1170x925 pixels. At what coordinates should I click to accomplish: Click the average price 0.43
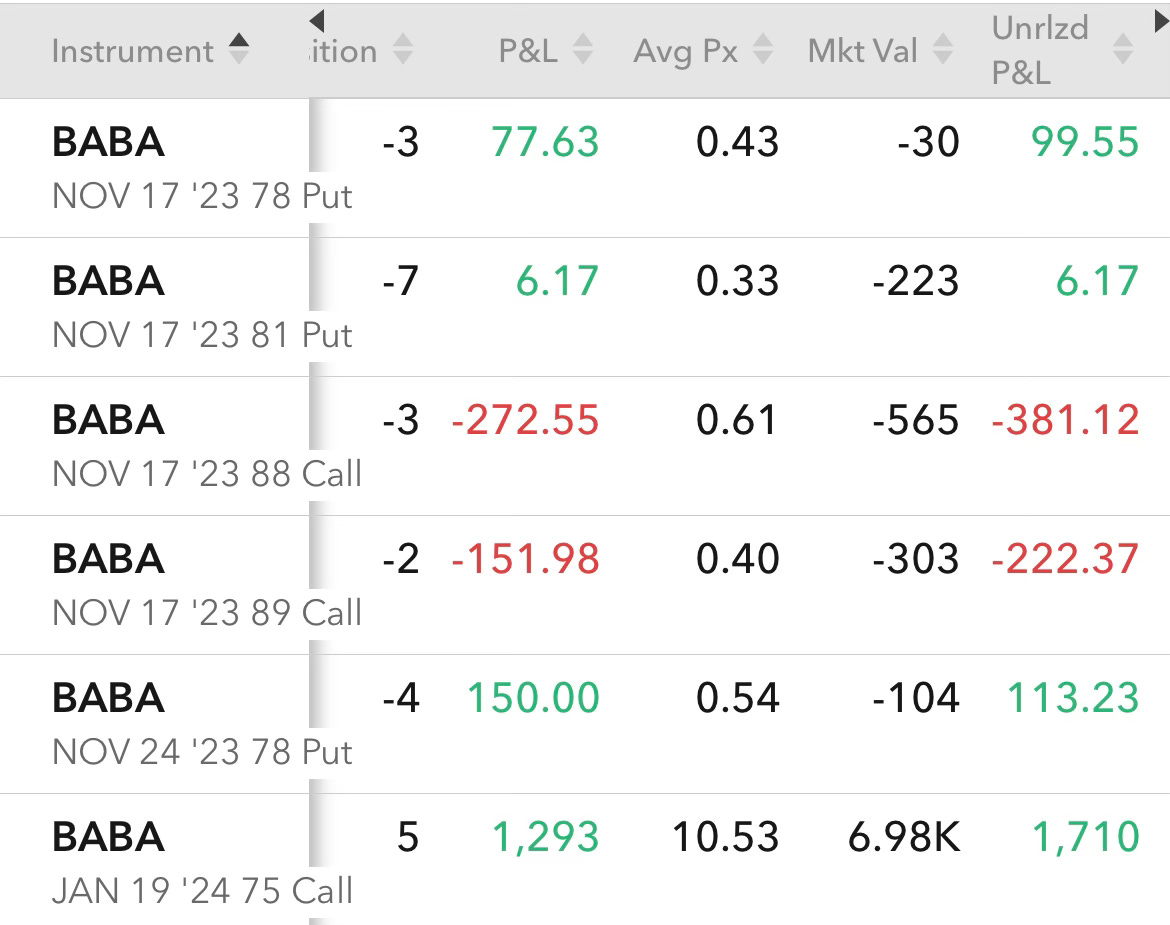tap(737, 142)
